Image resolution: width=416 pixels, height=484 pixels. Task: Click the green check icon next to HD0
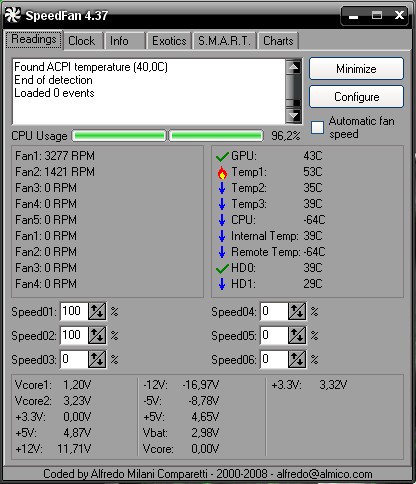(x=222, y=268)
